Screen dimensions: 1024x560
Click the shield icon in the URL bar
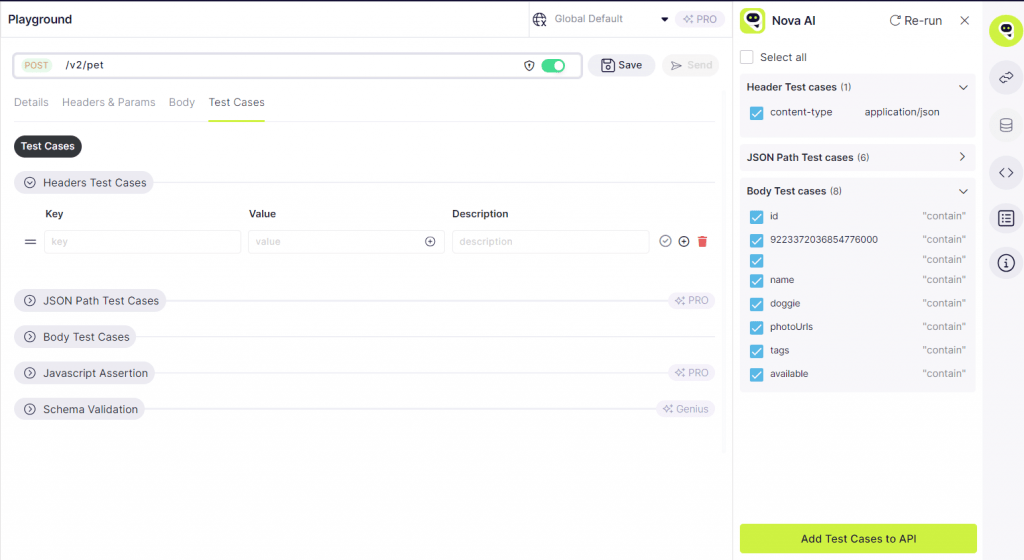click(x=529, y=66)
